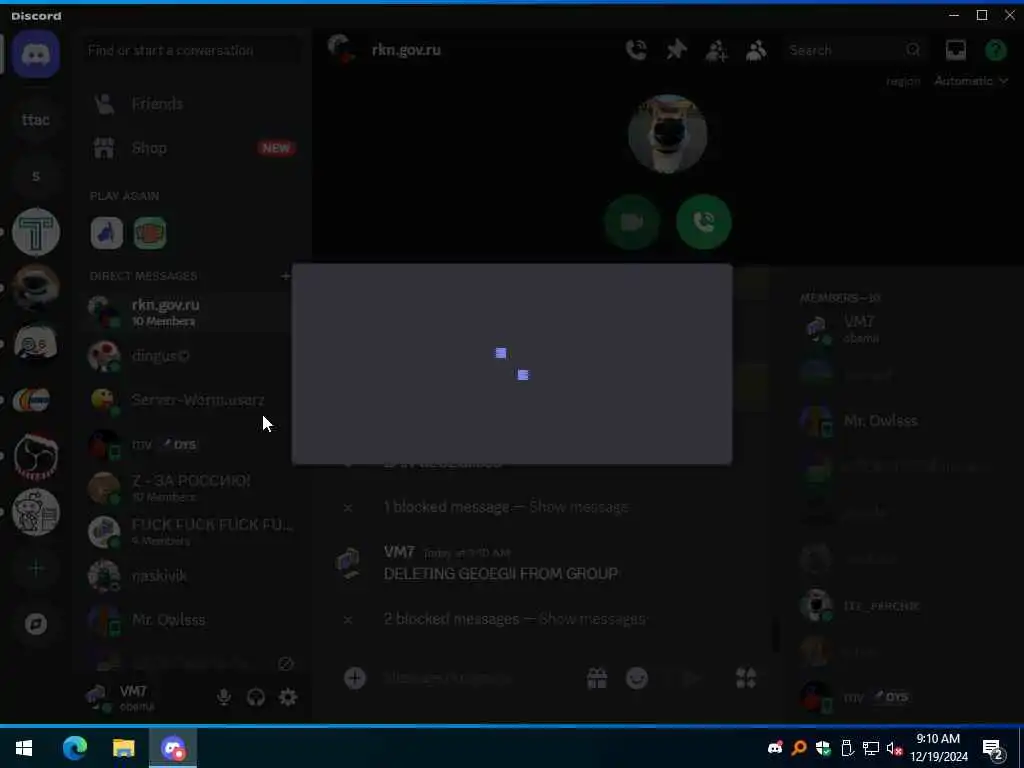The height and width of the screenshot is (768, 1024).
Task: Start video call green button
Action: 632,222
